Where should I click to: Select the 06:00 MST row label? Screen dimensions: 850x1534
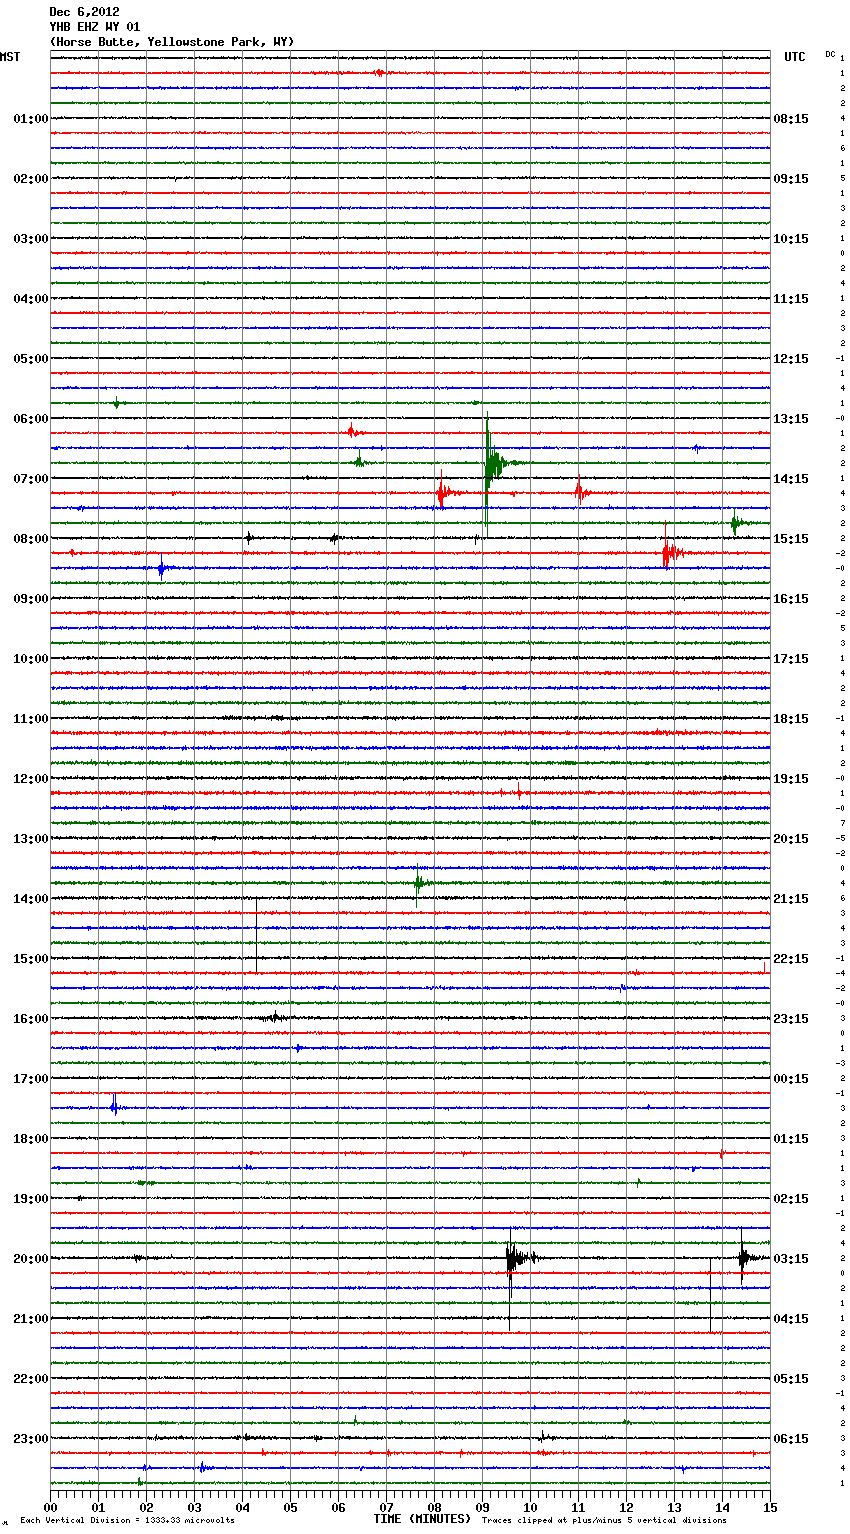point(31,419)
